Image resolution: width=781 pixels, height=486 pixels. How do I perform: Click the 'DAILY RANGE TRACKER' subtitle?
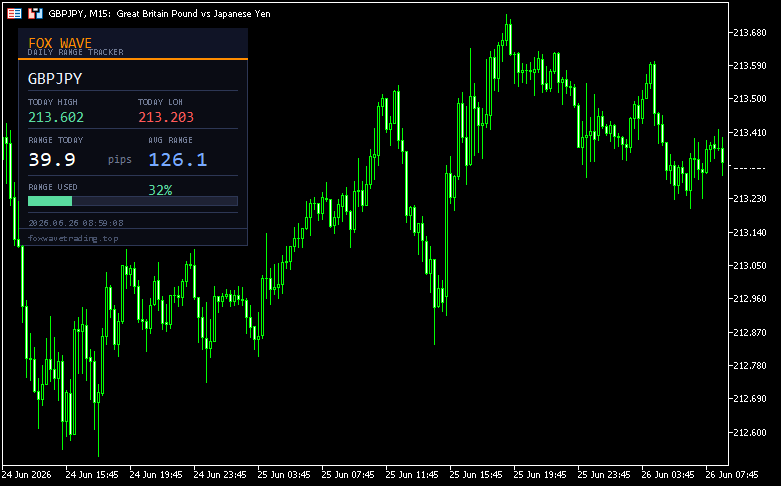(76, 52)
